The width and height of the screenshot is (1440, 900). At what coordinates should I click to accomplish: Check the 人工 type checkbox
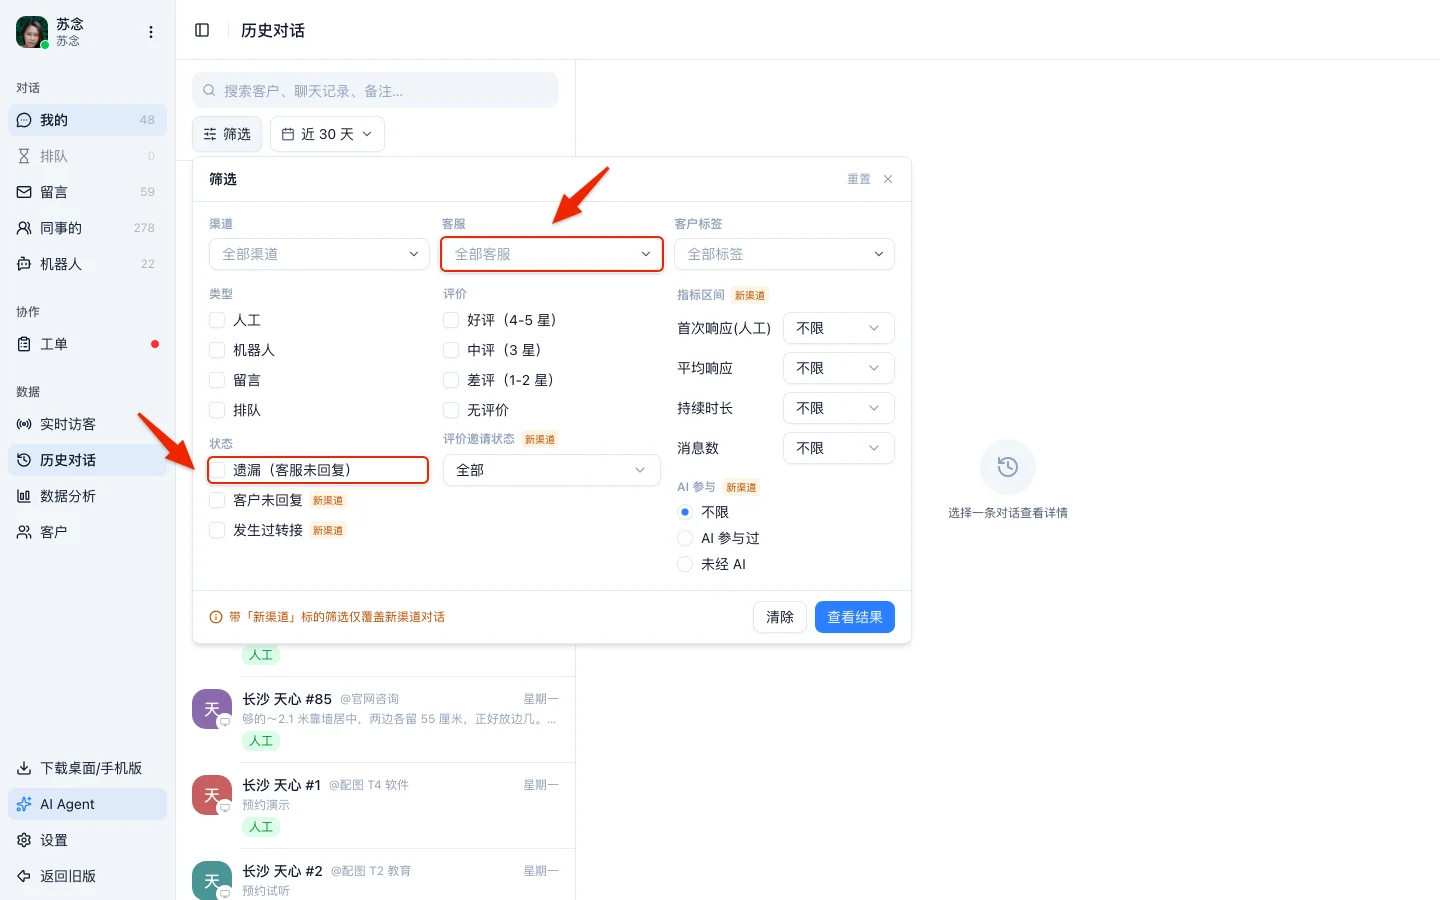(x=217, y=320)
